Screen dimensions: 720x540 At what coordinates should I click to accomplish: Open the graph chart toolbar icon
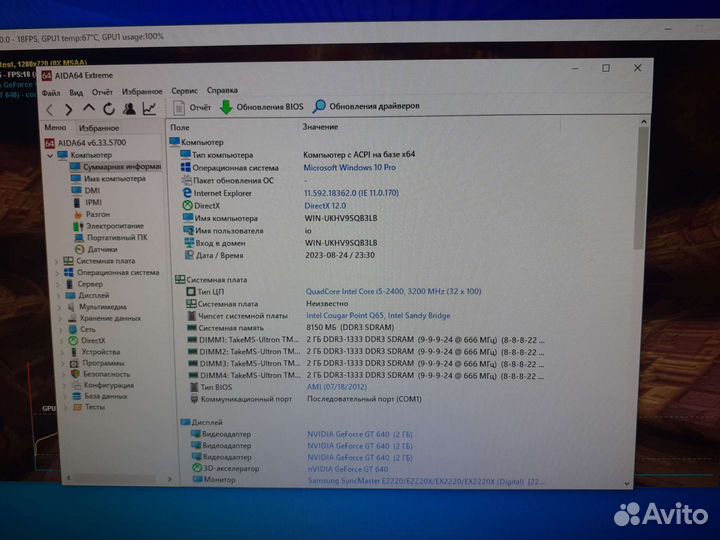(149, 108)
